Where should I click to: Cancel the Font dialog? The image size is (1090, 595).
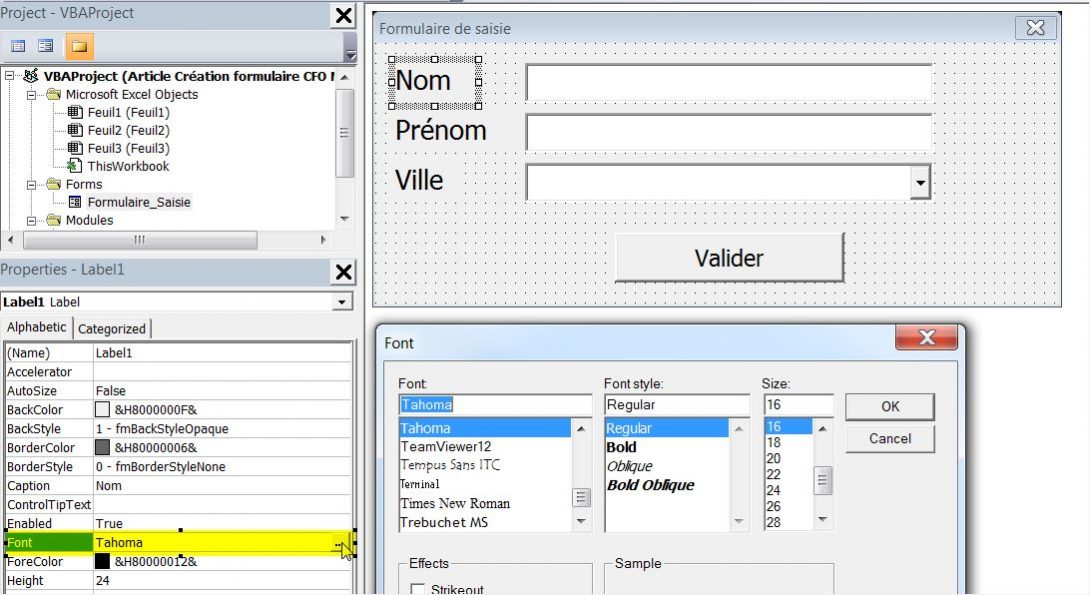(888, 439)
